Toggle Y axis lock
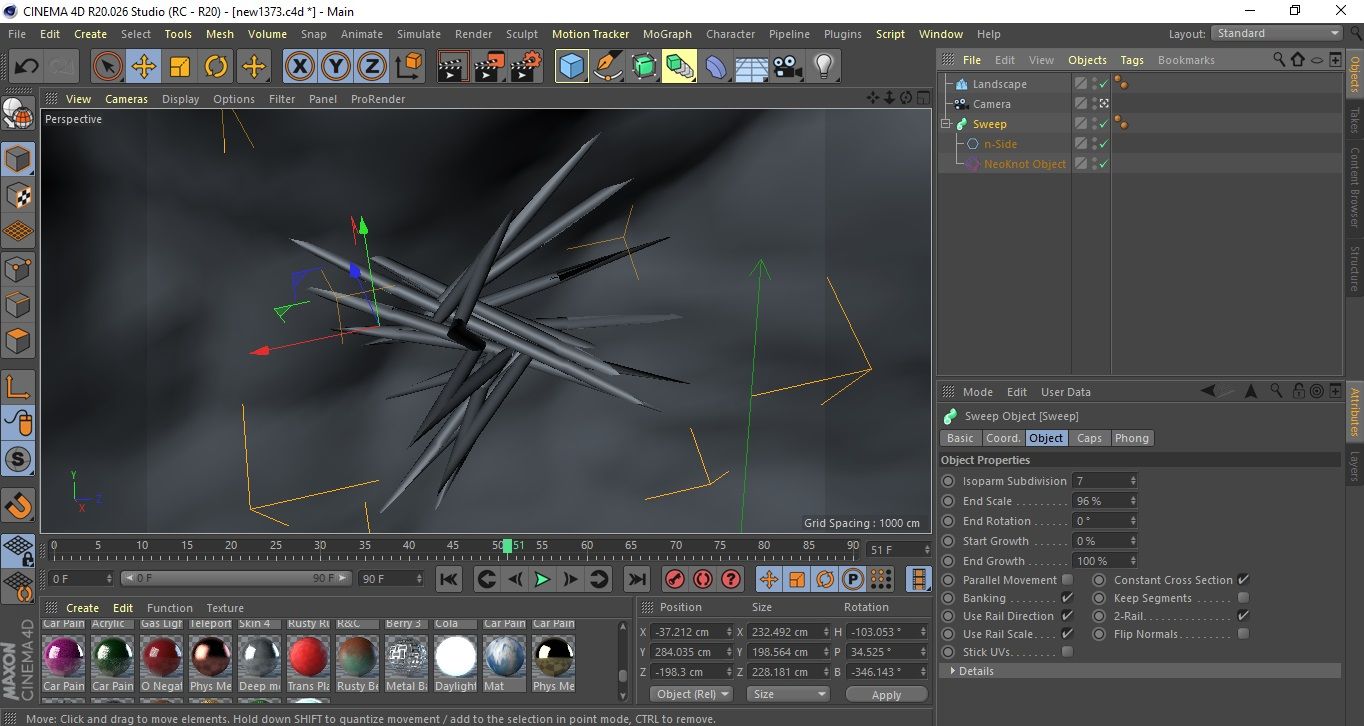Image resolution: width=1364 pixels, height=726 pixels. click(x=336, y=67)
